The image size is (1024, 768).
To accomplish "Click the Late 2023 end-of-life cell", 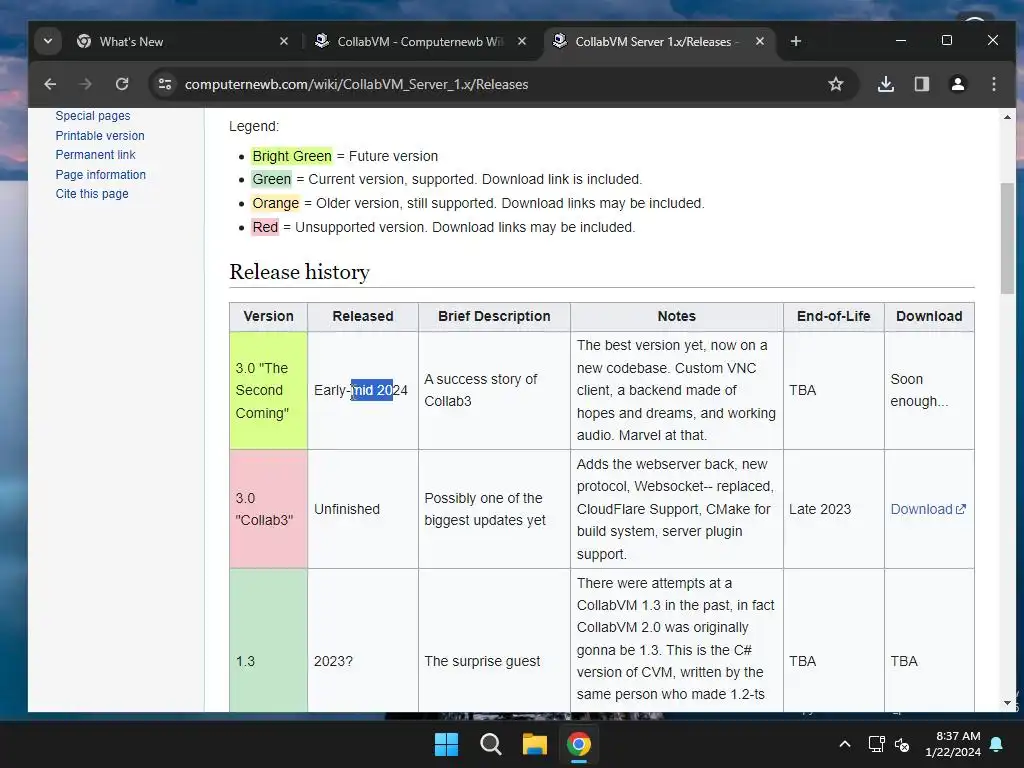I will (833, 509).
